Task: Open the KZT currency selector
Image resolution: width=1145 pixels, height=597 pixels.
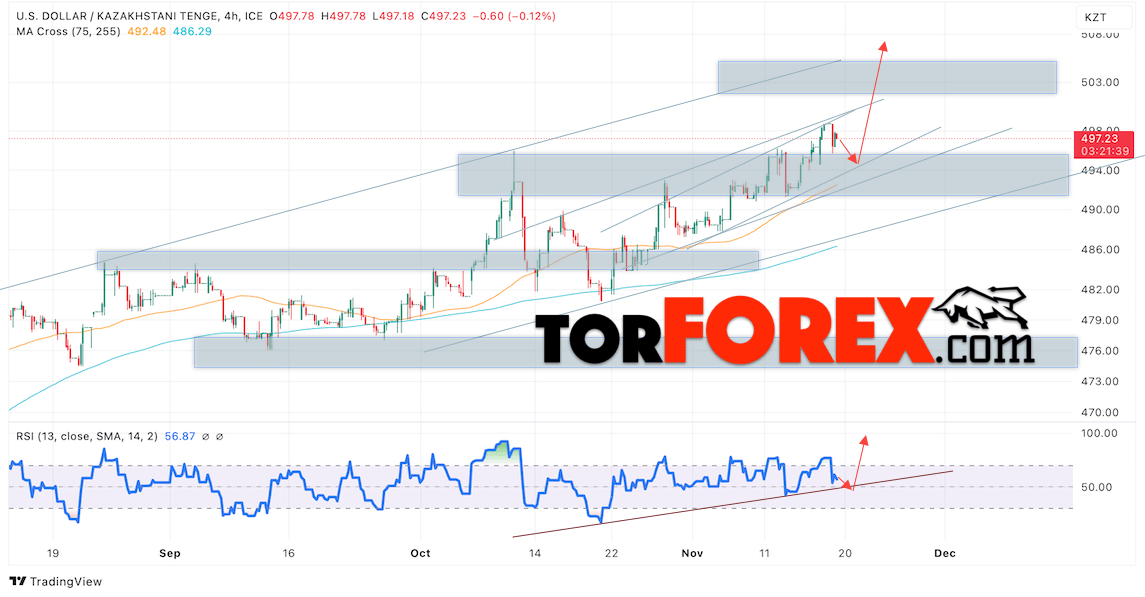Action: [1103, 18]
